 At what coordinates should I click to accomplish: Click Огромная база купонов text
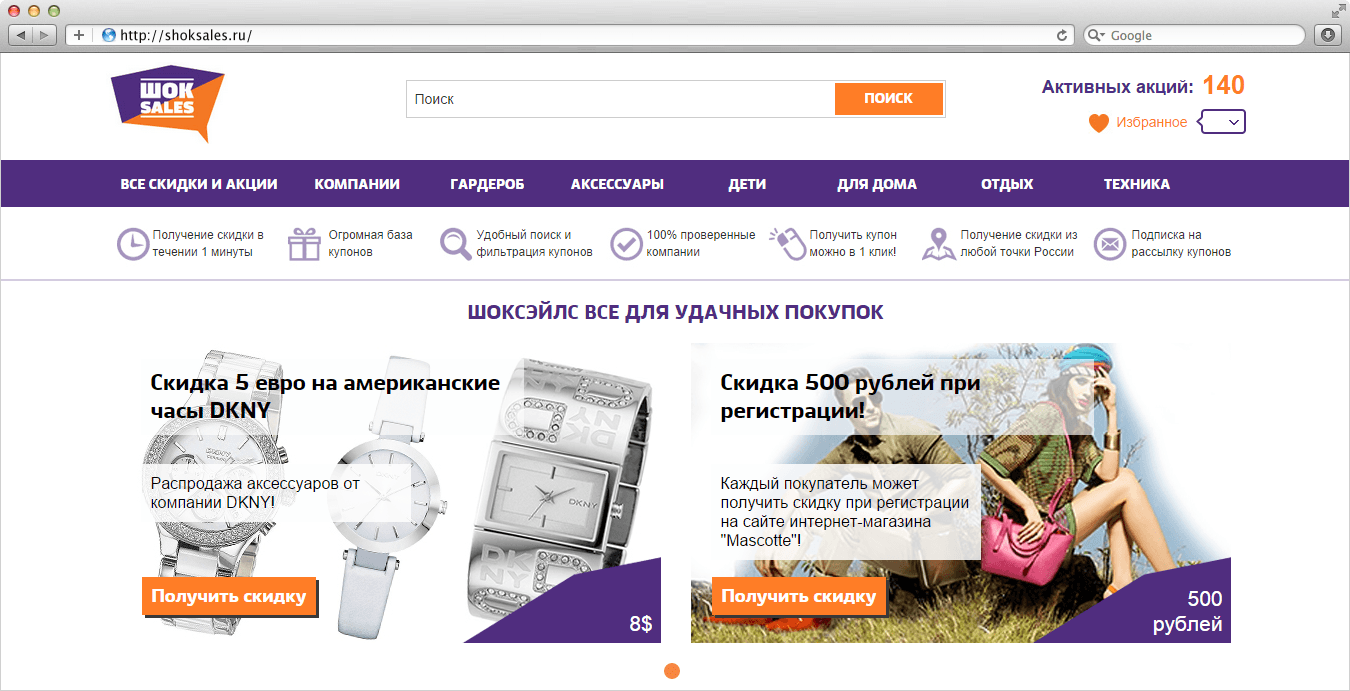[x=370, y=243]
